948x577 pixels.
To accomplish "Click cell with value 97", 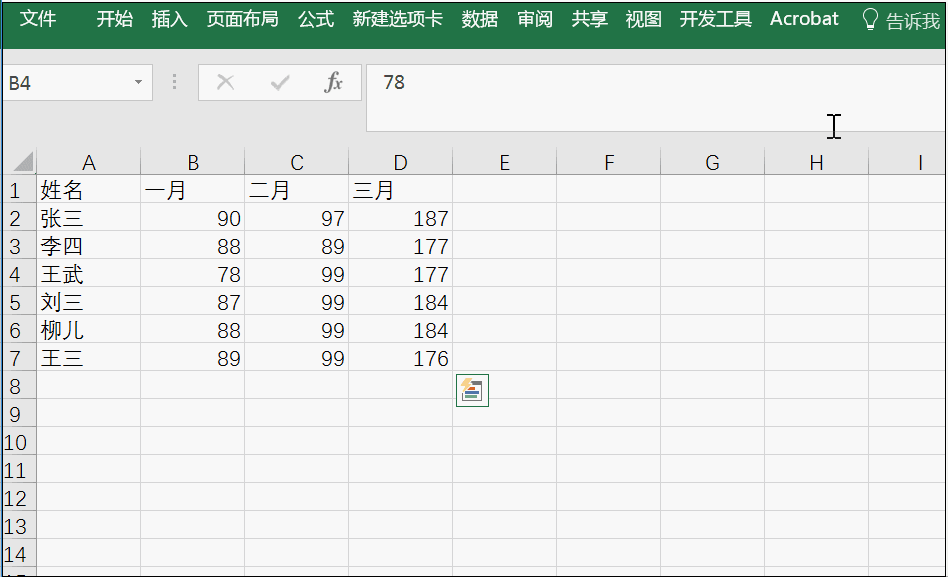I will pyautogui.click(x=297, y=218).
